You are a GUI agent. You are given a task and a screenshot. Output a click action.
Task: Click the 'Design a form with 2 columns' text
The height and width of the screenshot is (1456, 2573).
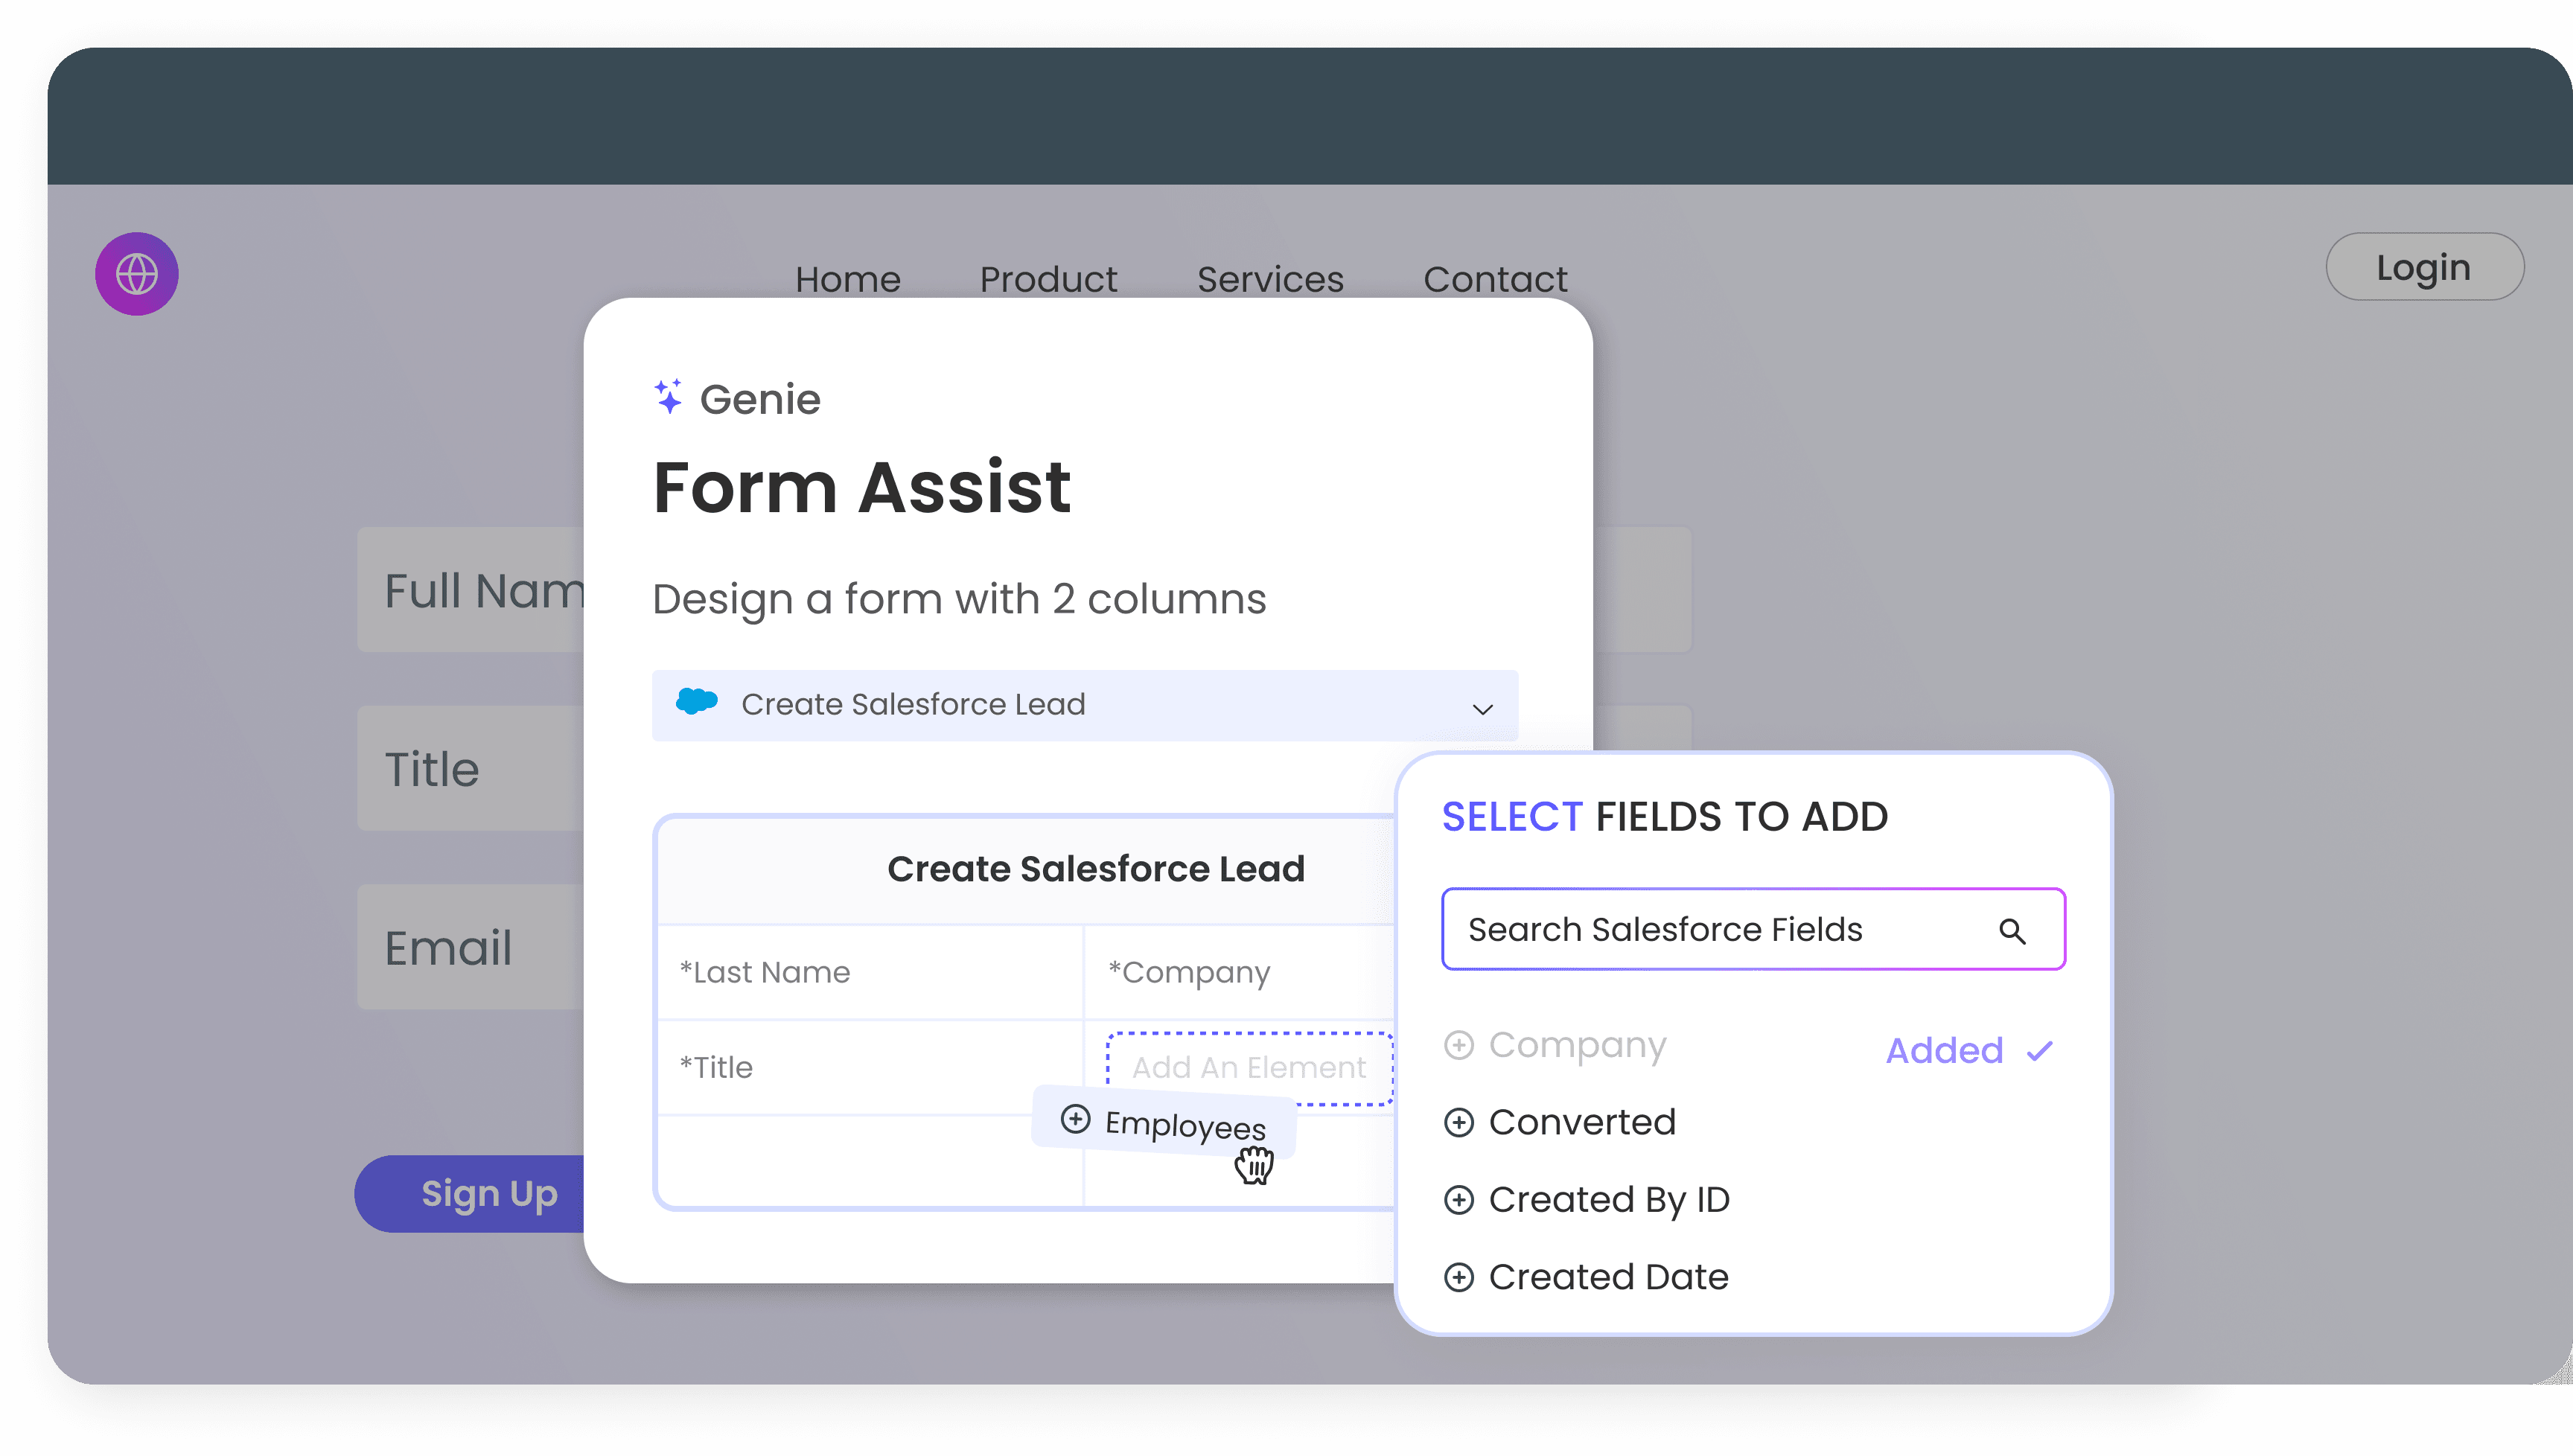click(x=959, y=600)
